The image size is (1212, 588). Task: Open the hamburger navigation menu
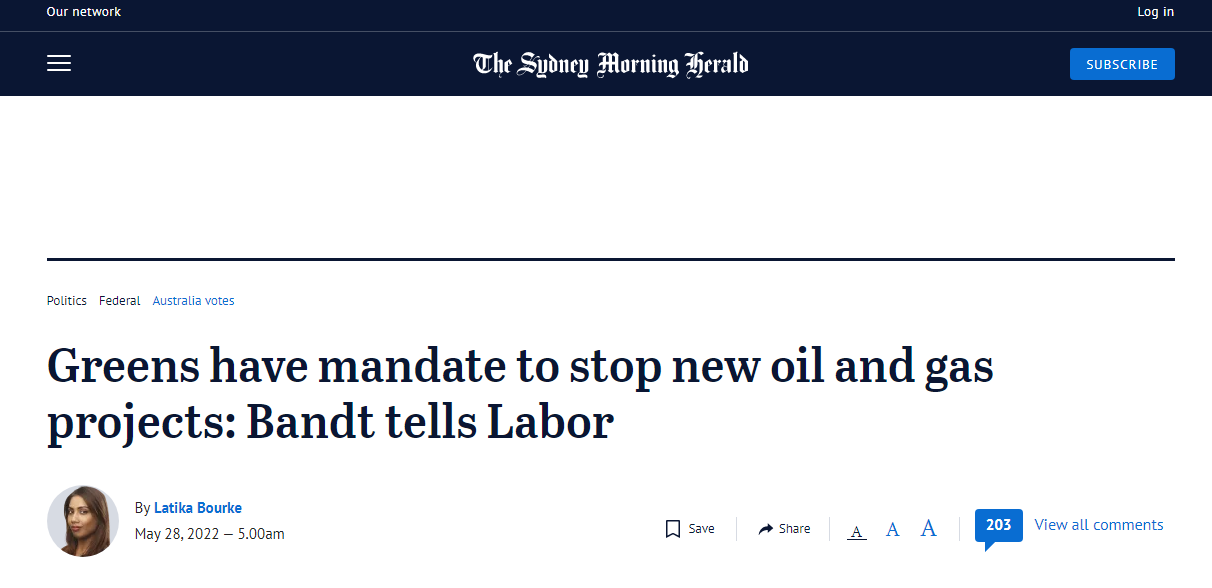(x=59, y=64)
